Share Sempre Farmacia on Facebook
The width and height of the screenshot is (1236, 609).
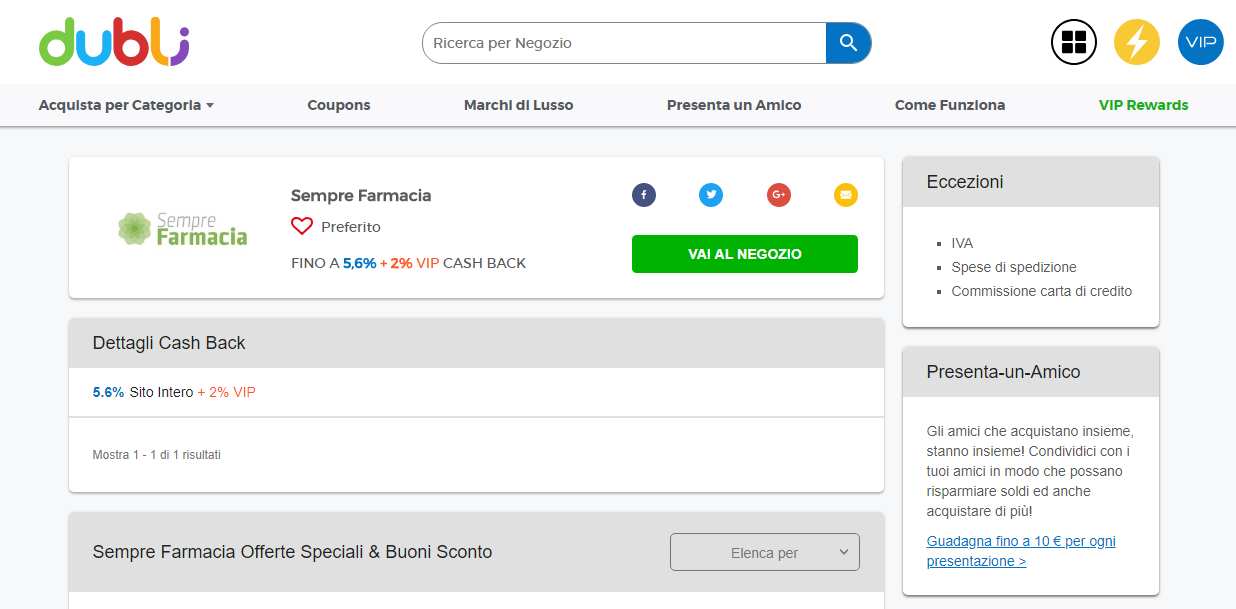[x=644, y=195]
